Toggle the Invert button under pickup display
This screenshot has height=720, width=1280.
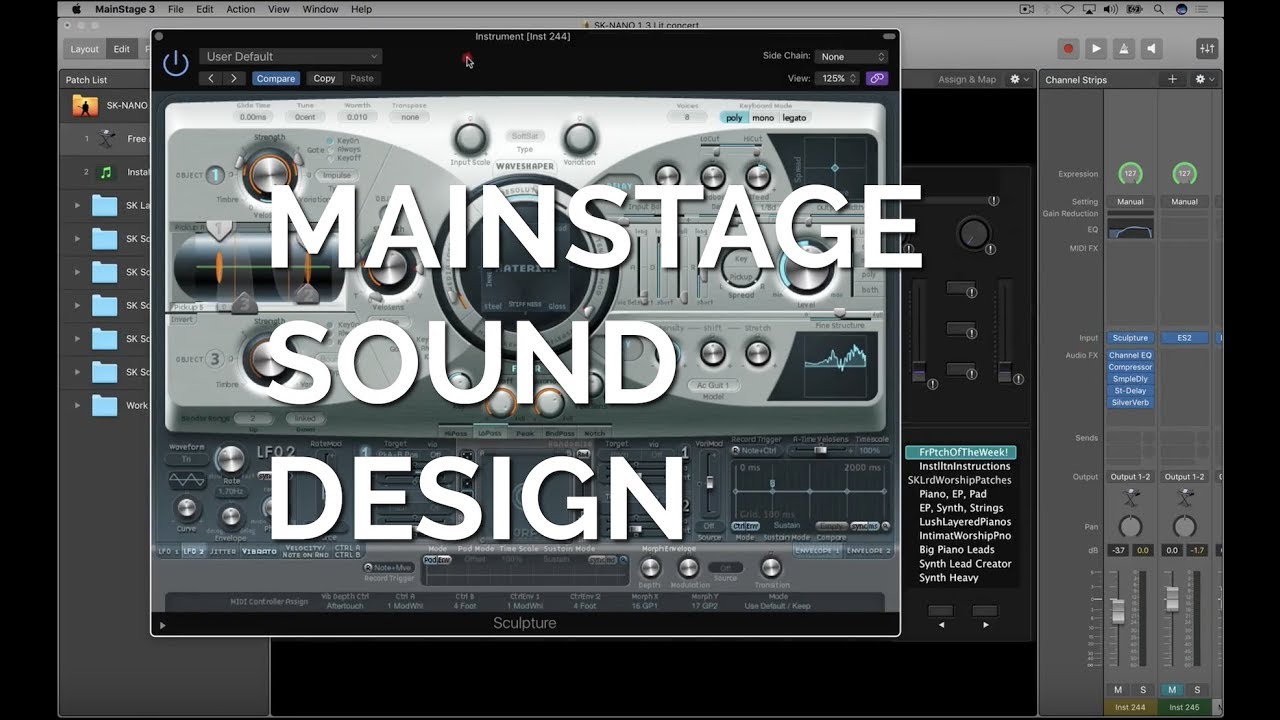pos(182,320)
